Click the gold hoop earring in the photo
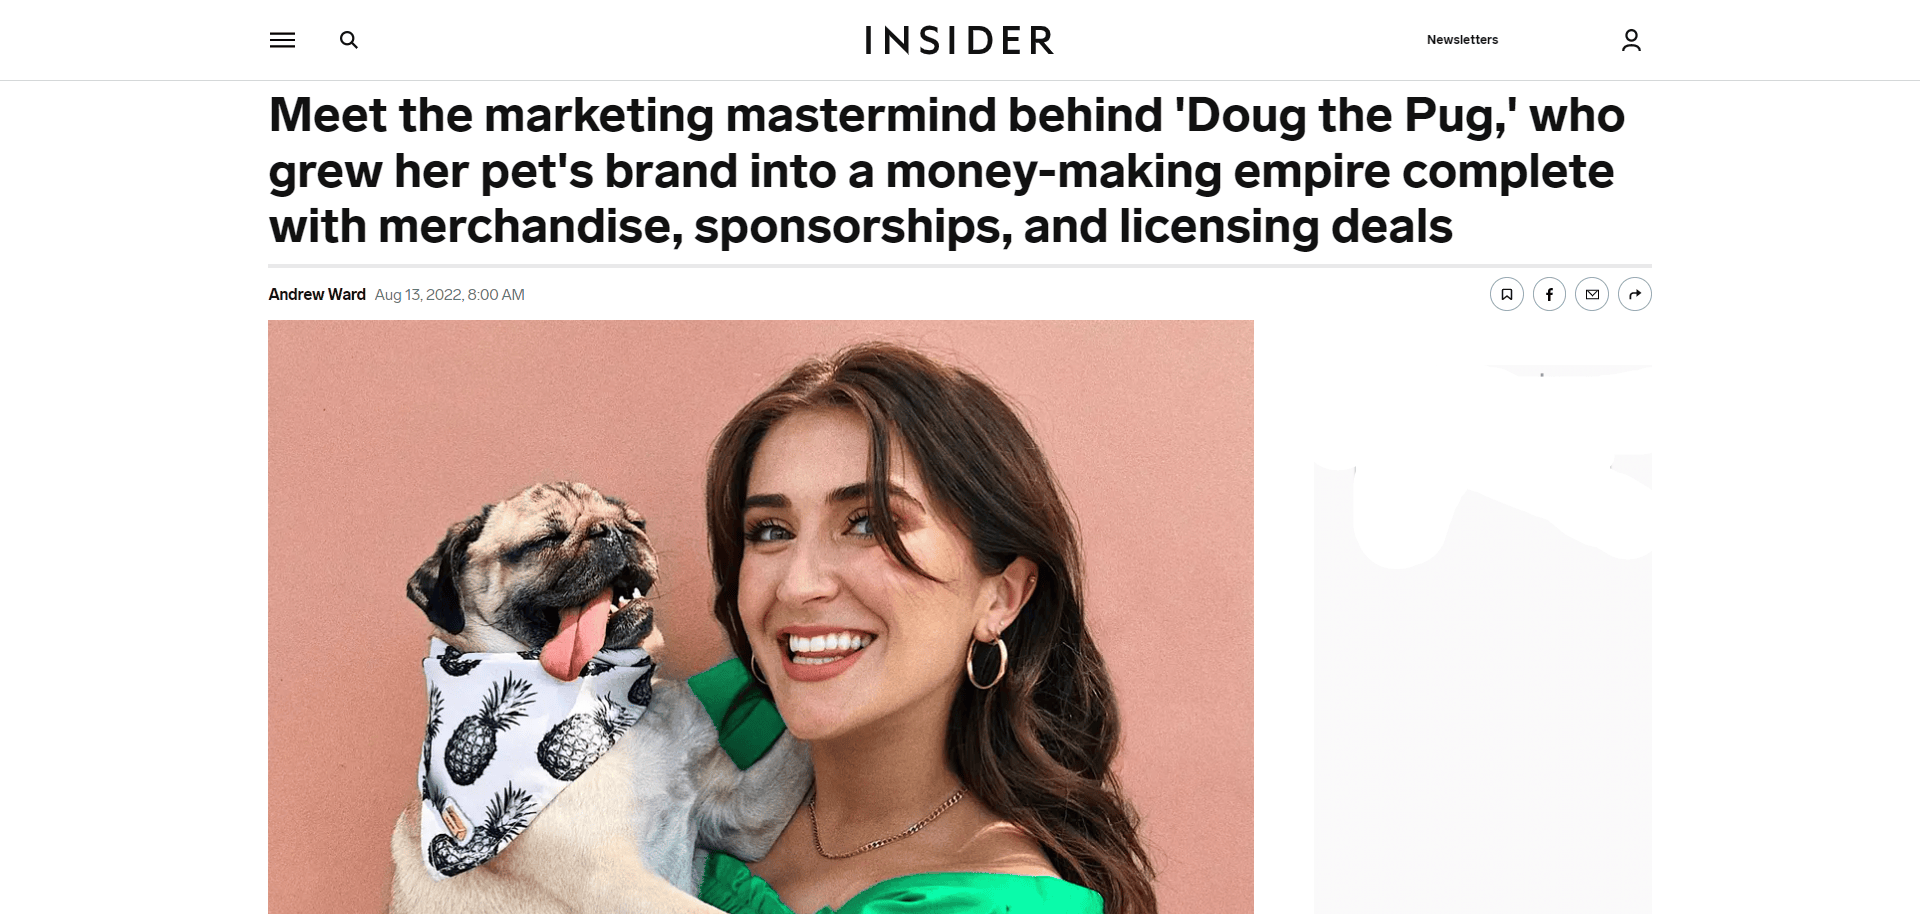 point(986,660)
